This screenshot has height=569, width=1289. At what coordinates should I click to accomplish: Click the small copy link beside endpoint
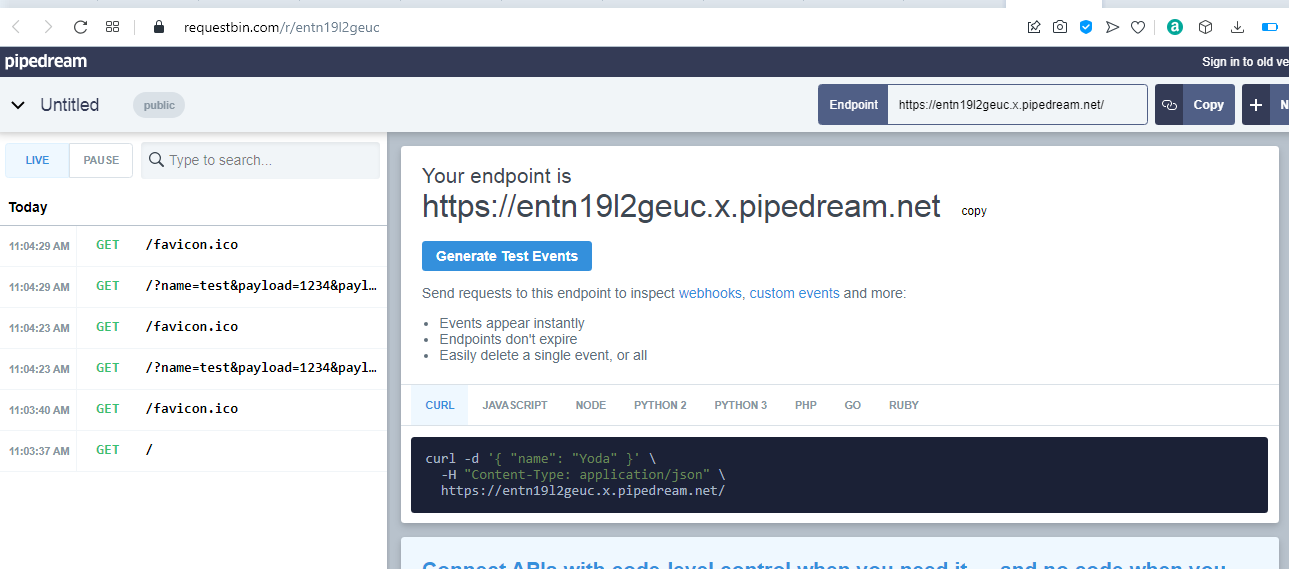point(974,211)
